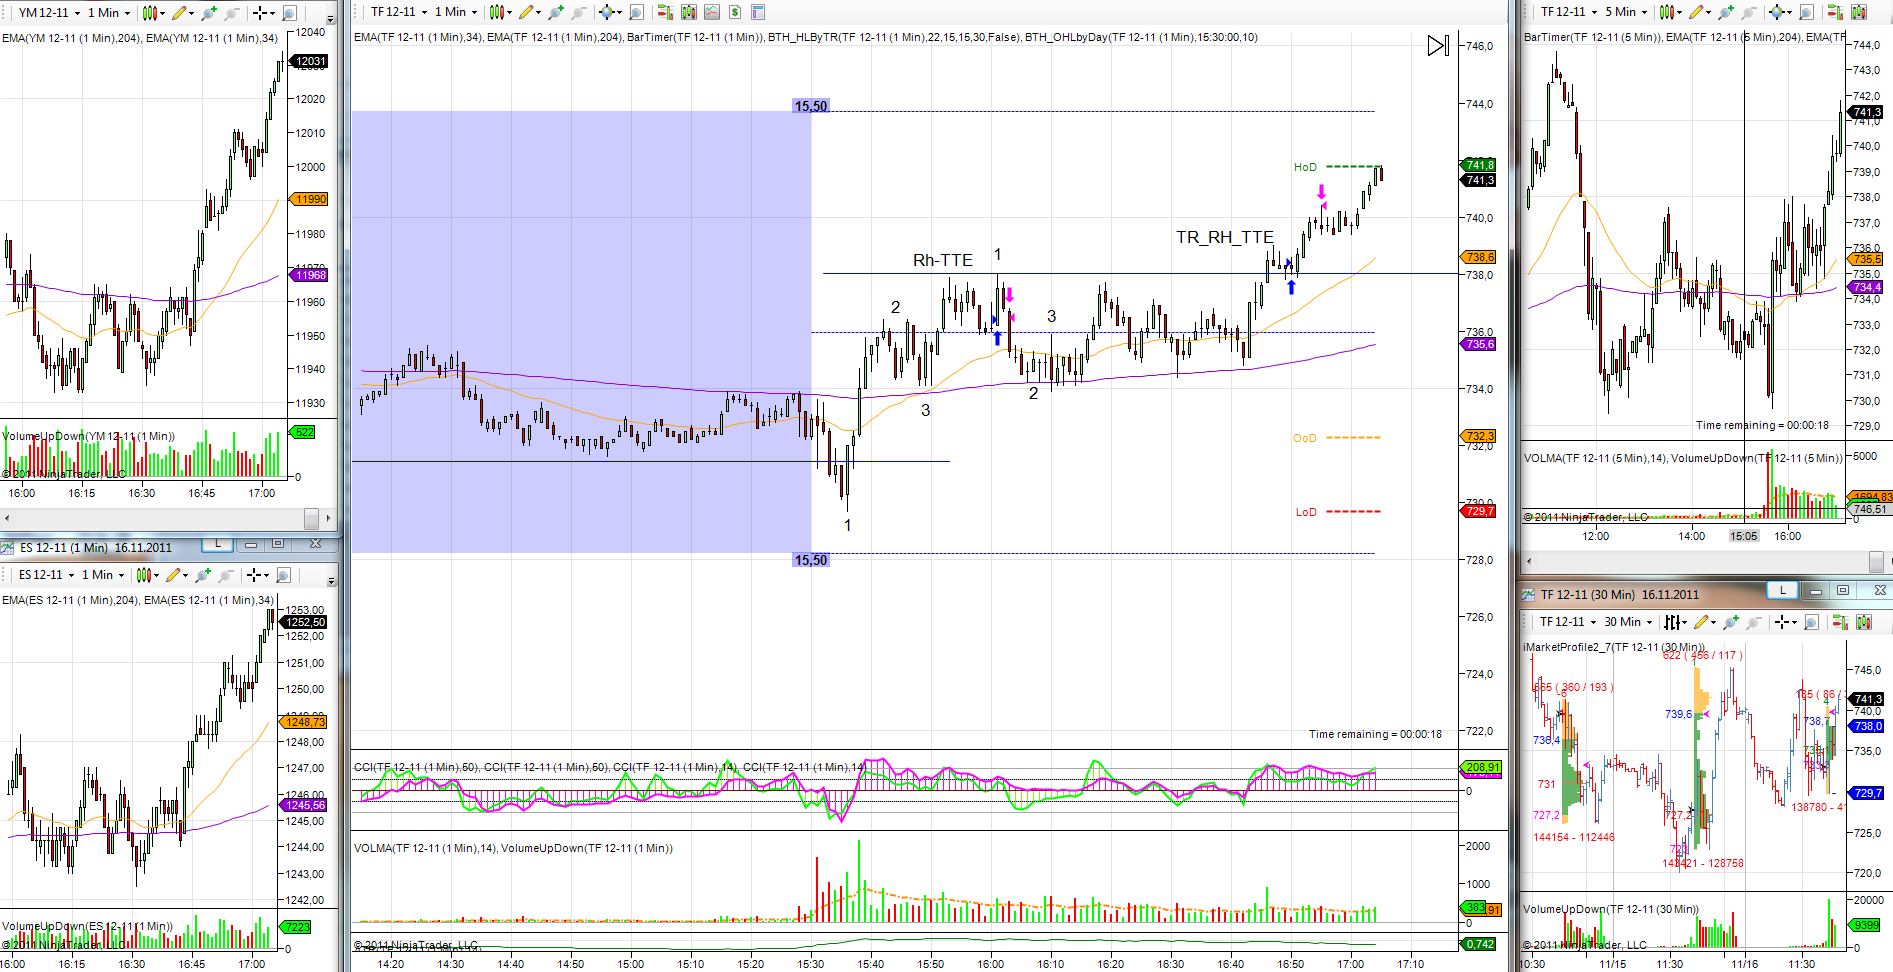Screen dimensions: 1893x972
Task: Activate zoom frame tool in TF 5 Min chart
Action: [x=1806, y=12]
